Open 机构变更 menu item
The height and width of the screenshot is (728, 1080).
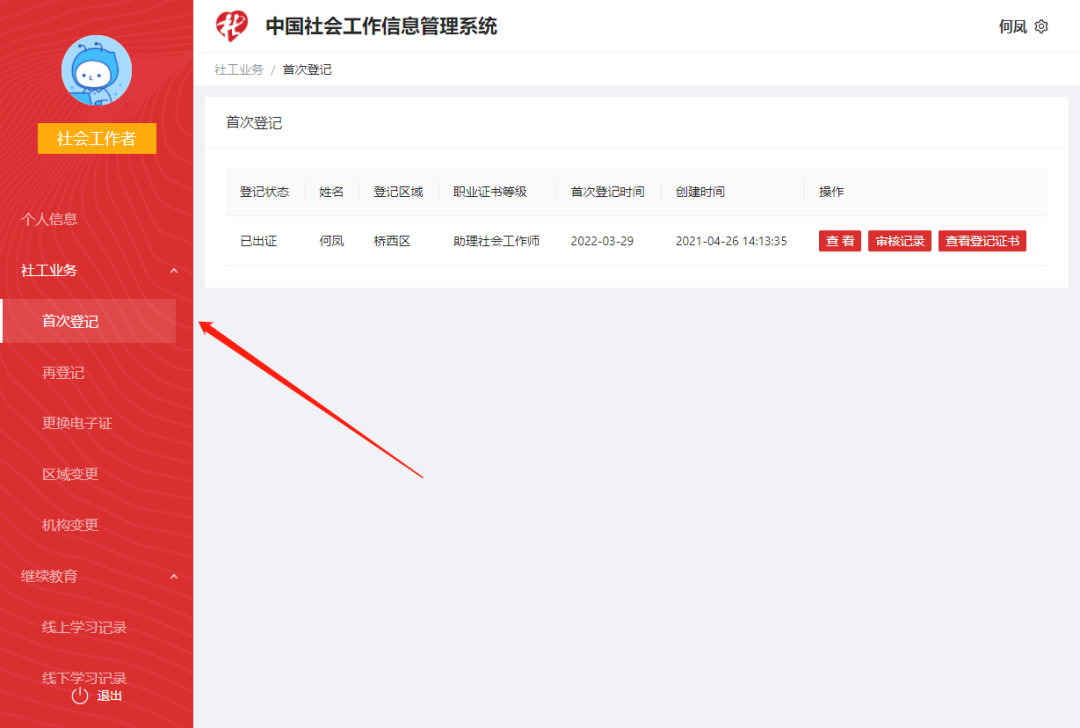pos(70,525)
